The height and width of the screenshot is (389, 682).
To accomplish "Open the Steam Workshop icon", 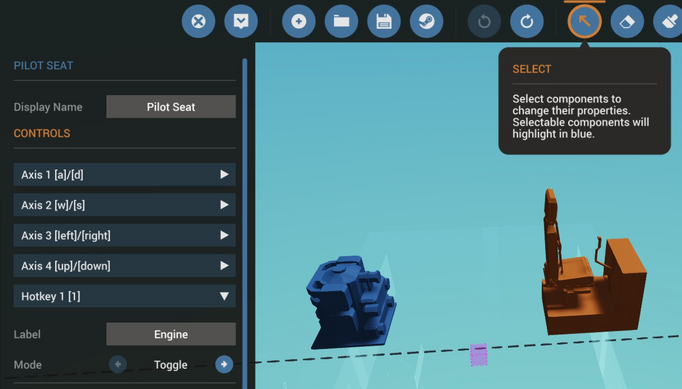I will [427, 21].
